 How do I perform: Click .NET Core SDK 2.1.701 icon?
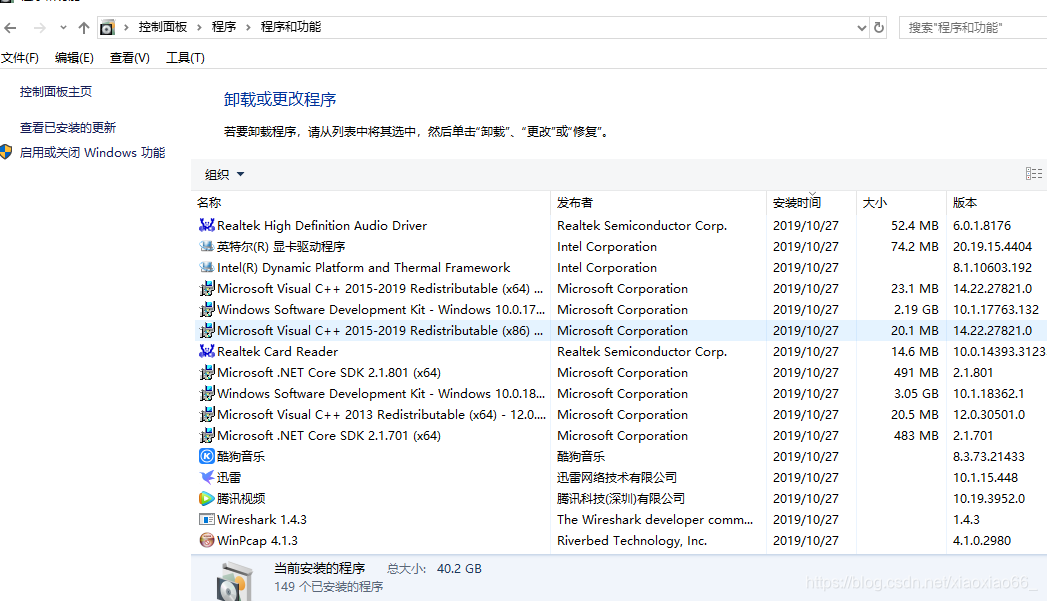click(x=207, y=435)
